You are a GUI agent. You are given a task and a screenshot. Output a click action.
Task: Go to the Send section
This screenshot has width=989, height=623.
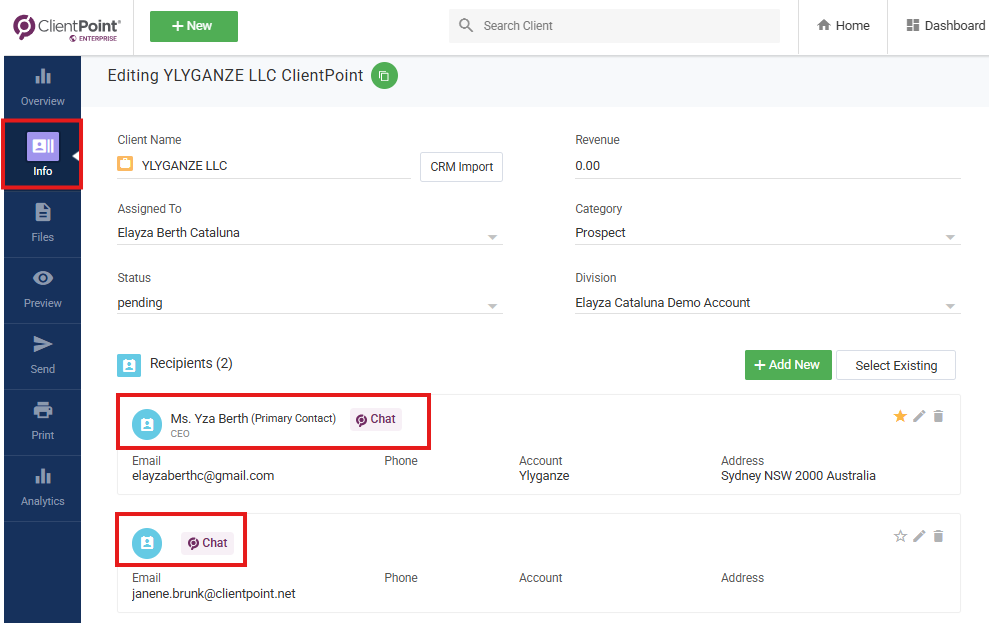click(42, 355)
